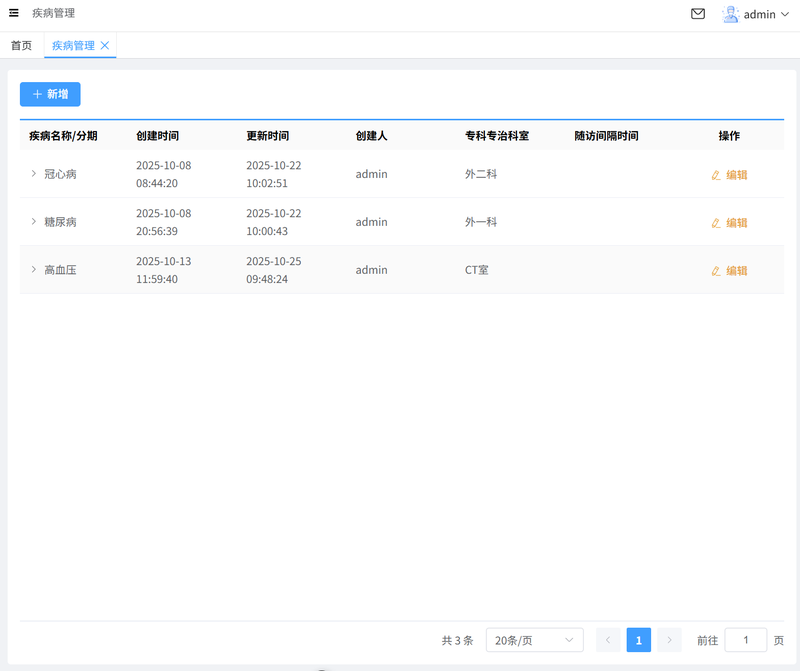Edit the 高血压 entry
This screenshot has height=671, width=800.
[729, 270]
